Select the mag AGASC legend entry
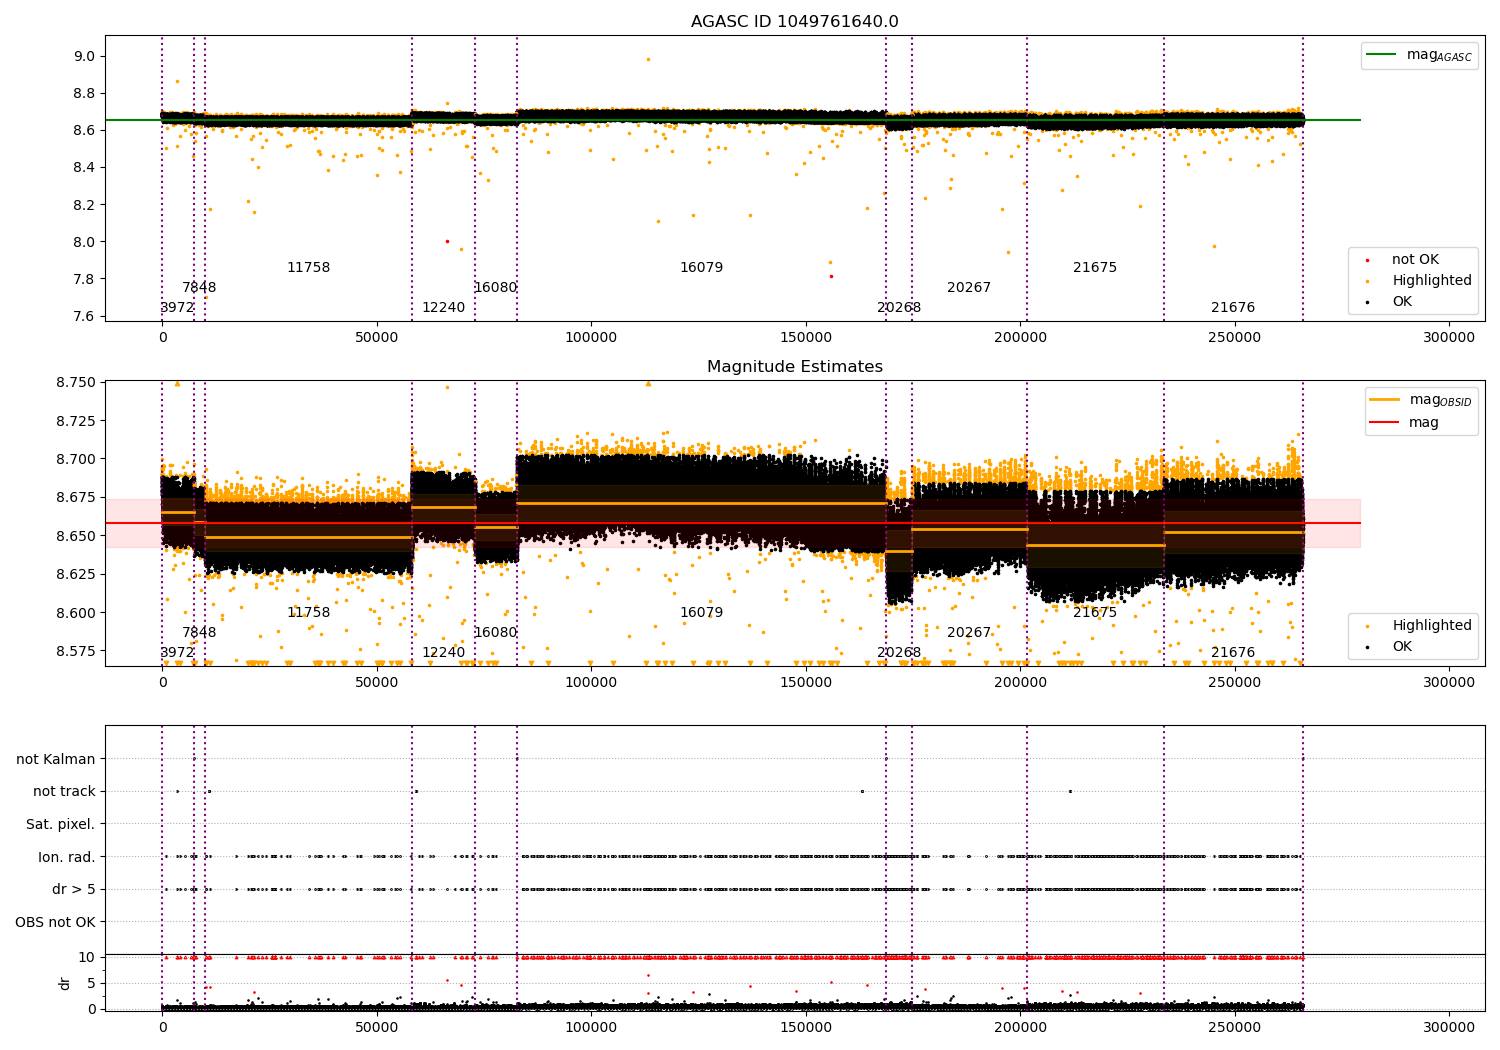 click(x=1420, y=55)
